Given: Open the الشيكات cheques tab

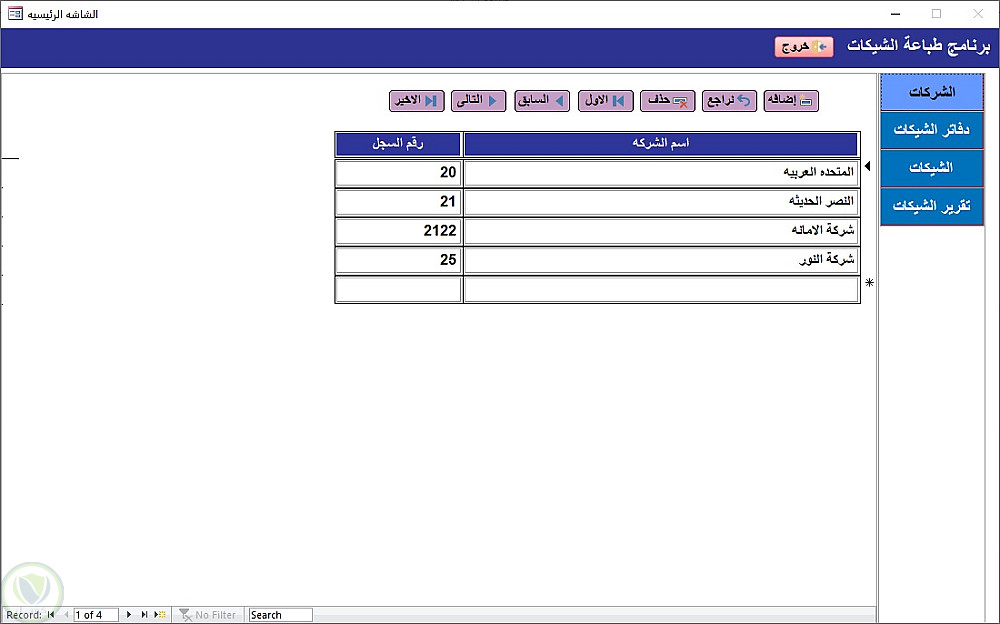Looking at the screenshot, I should coord(932,168).
